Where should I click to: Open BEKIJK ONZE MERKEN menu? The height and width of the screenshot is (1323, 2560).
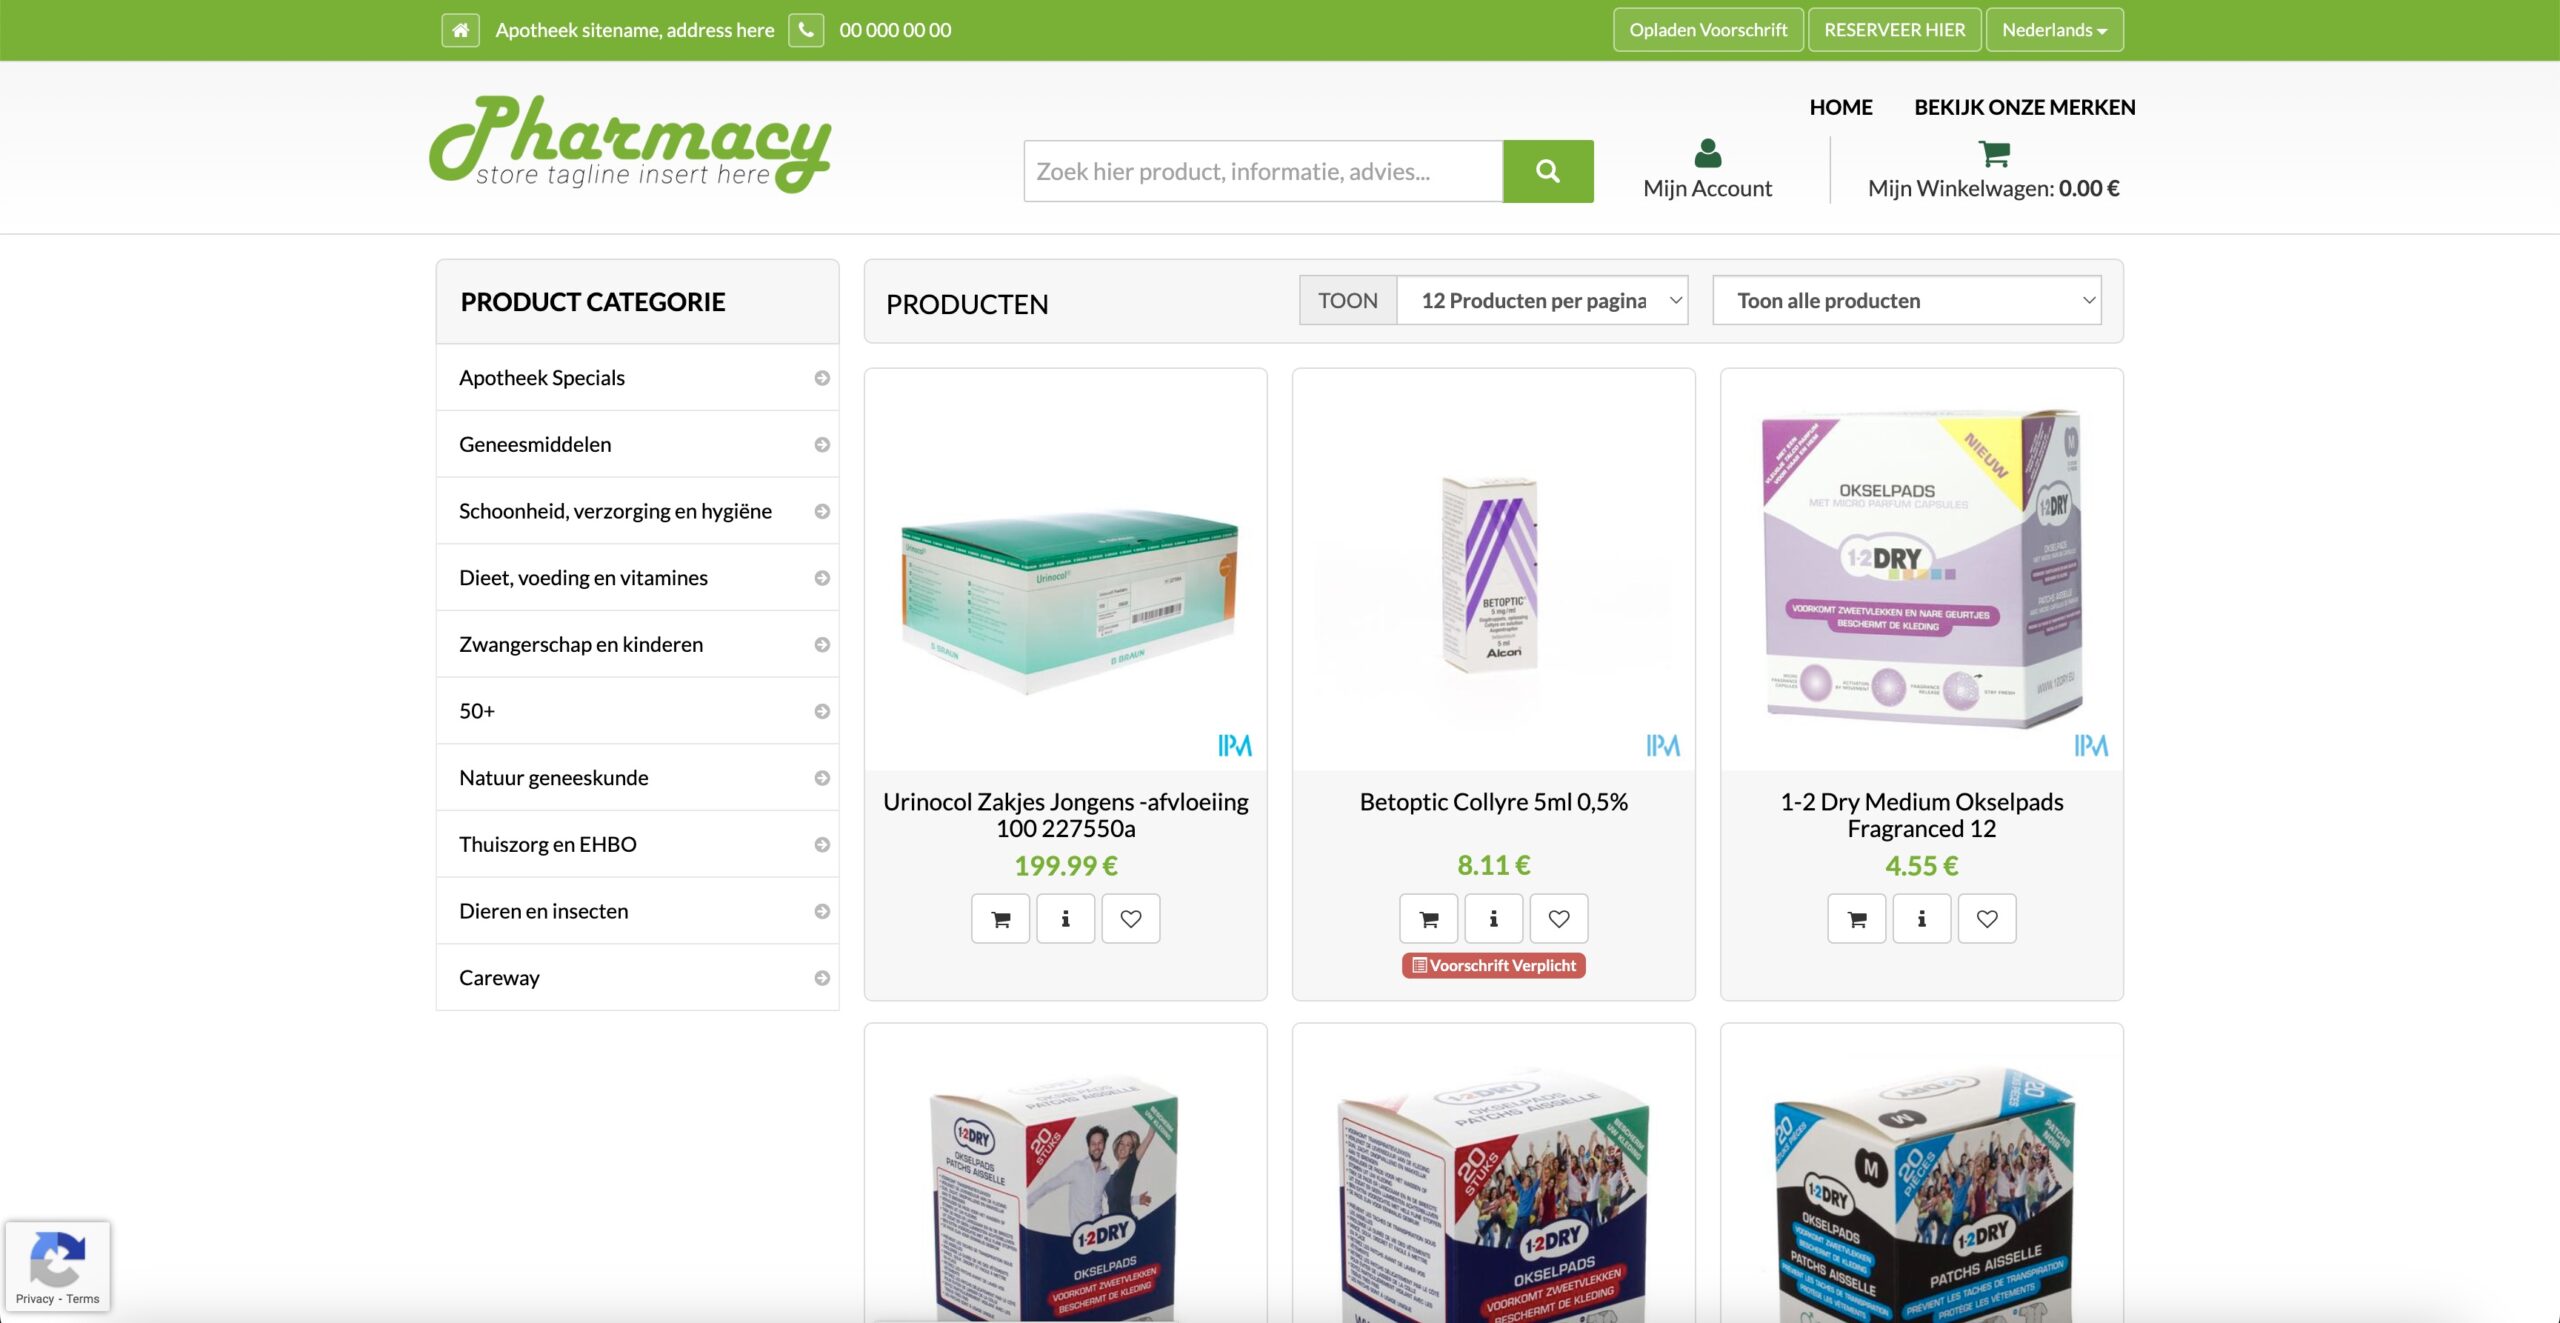tap(2024, 107)
